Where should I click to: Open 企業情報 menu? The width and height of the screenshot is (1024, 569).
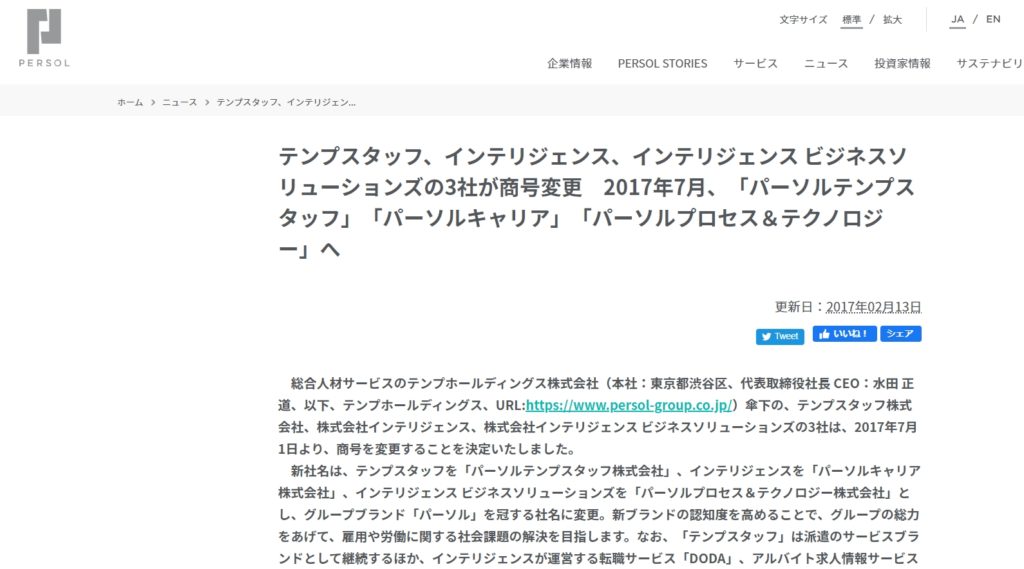569,63
